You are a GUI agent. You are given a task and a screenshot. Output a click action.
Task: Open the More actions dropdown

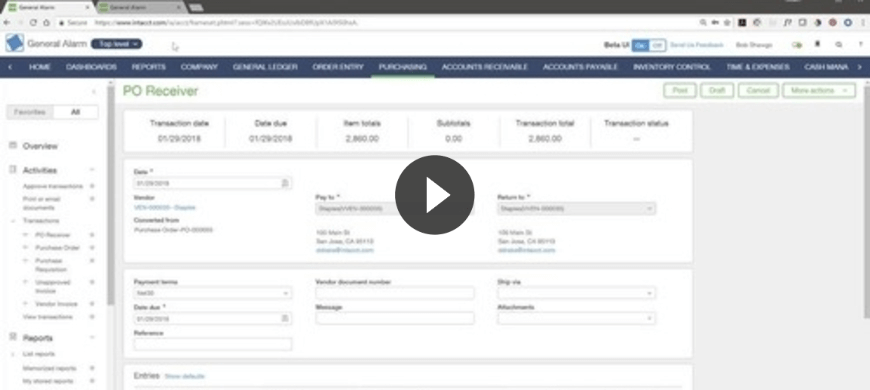point(819,90)
